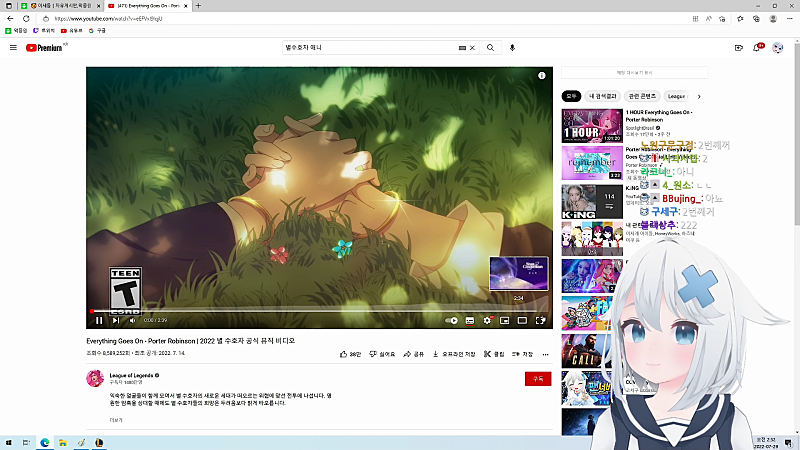
Task: Open more actions ellipsis below video
Action: (545, 354)
